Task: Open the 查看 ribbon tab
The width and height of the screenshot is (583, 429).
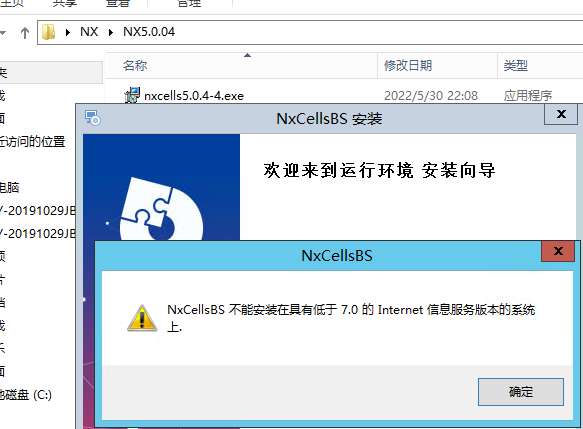Action: pyautogui.click(x=117, y=4)
